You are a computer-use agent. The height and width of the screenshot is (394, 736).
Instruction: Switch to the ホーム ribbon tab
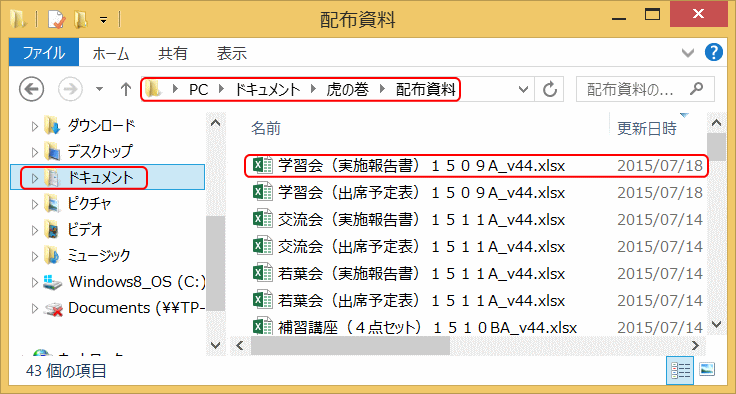click(x=111, y=54)
